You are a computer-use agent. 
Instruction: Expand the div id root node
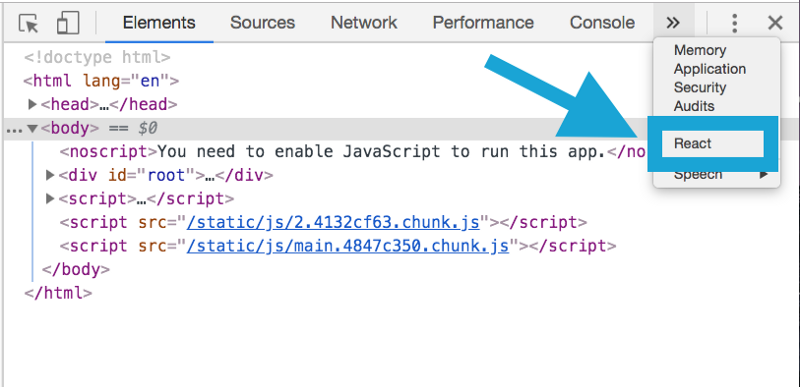(x=50, y=175)
